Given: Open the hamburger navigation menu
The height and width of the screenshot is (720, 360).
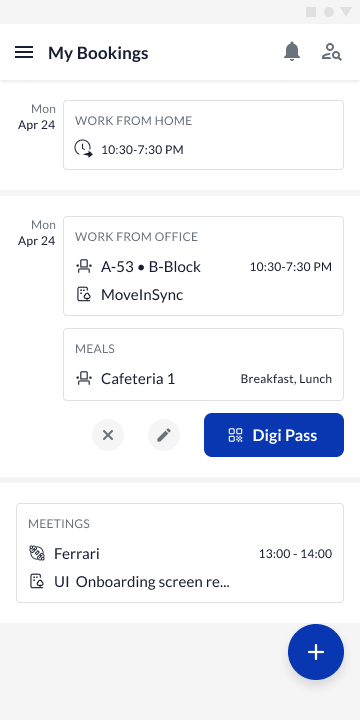Looking at the screenshot, I should point(24,52).
